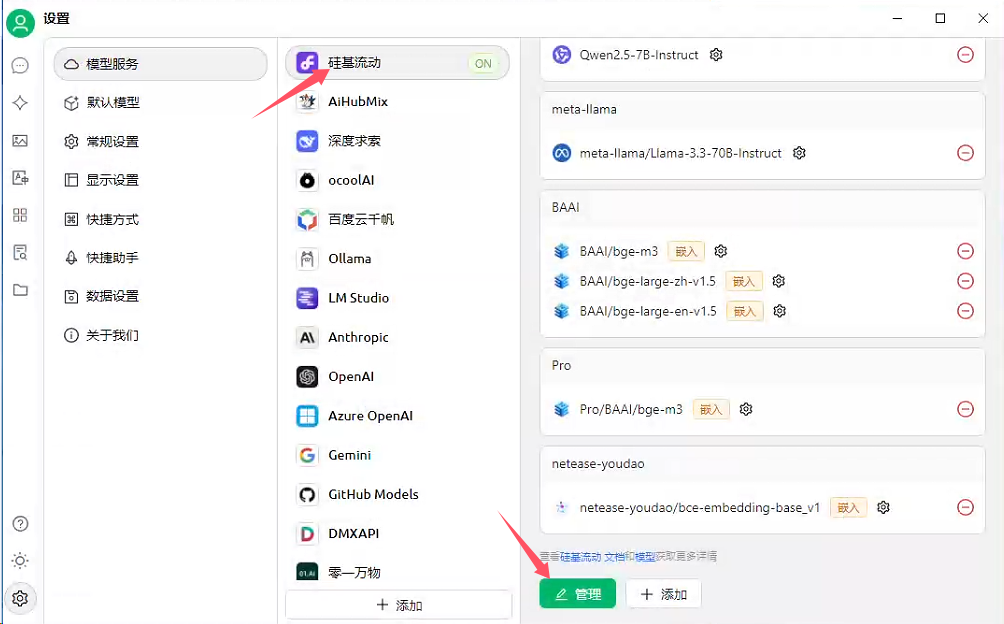Remove the Qwen2.5-7B-Instruct model
This screenshot has height=624, width=1004.
coord(966,55)
